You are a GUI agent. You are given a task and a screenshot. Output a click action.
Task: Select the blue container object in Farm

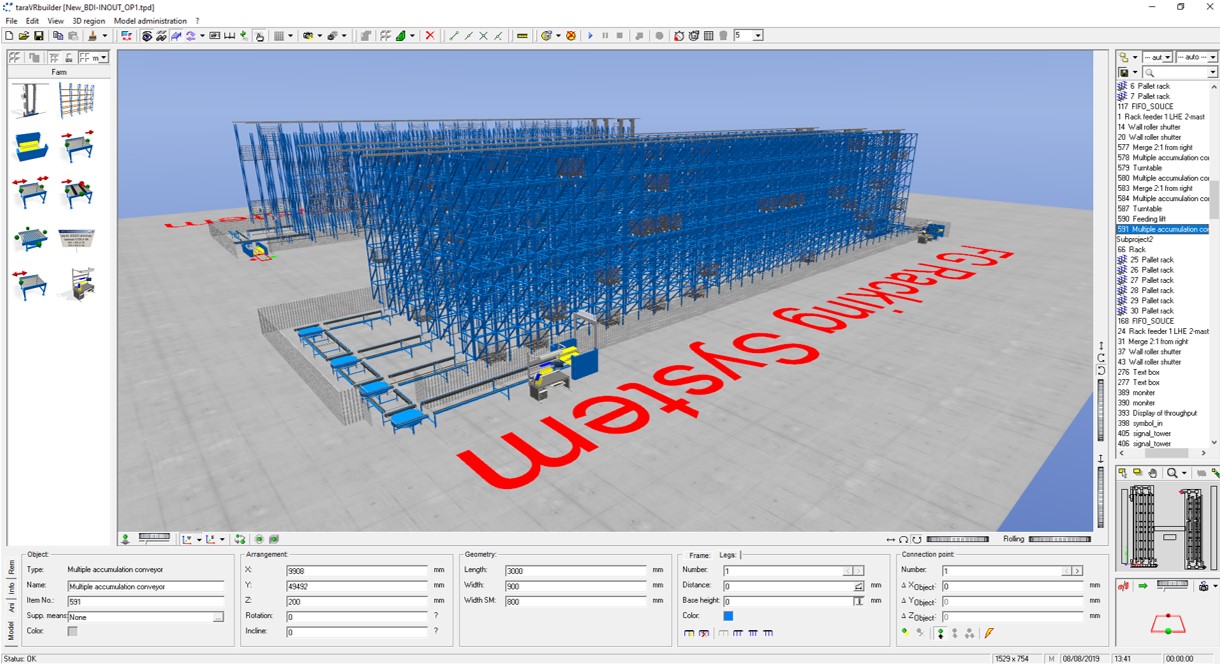coord(31,146)
